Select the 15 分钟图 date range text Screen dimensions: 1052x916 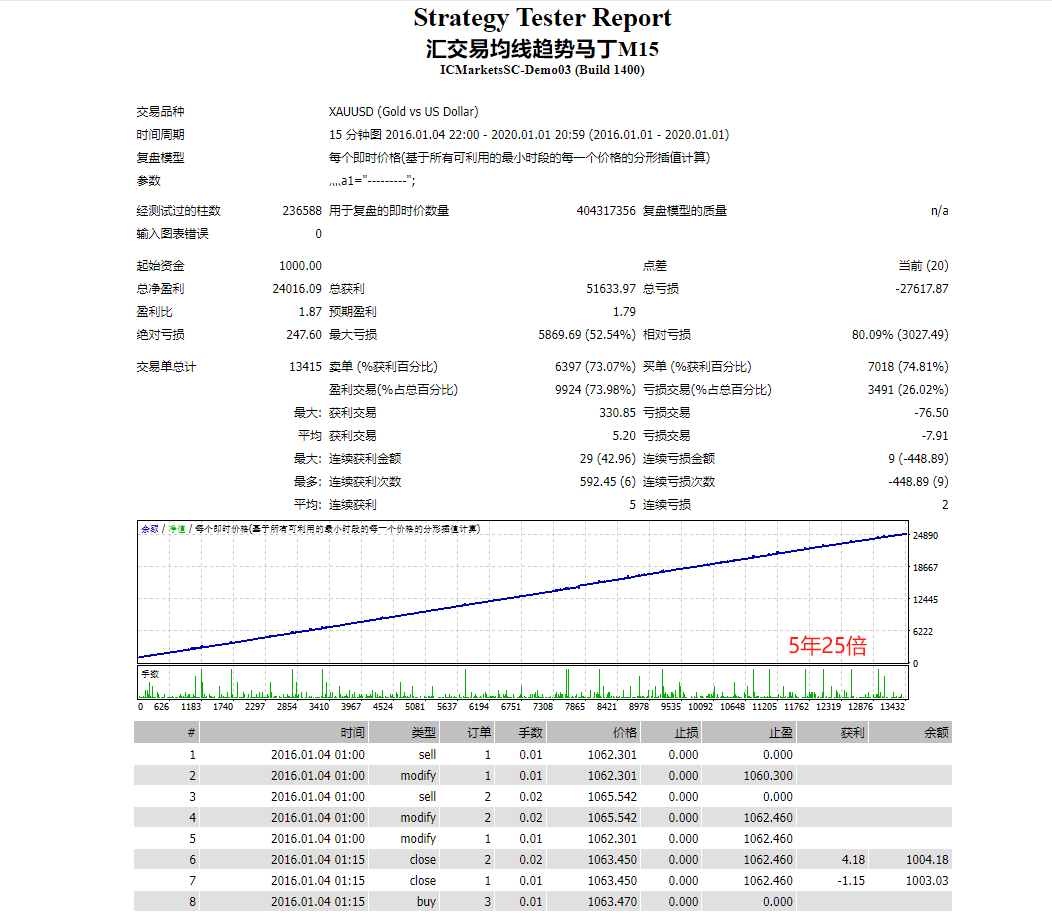point(529,134)
